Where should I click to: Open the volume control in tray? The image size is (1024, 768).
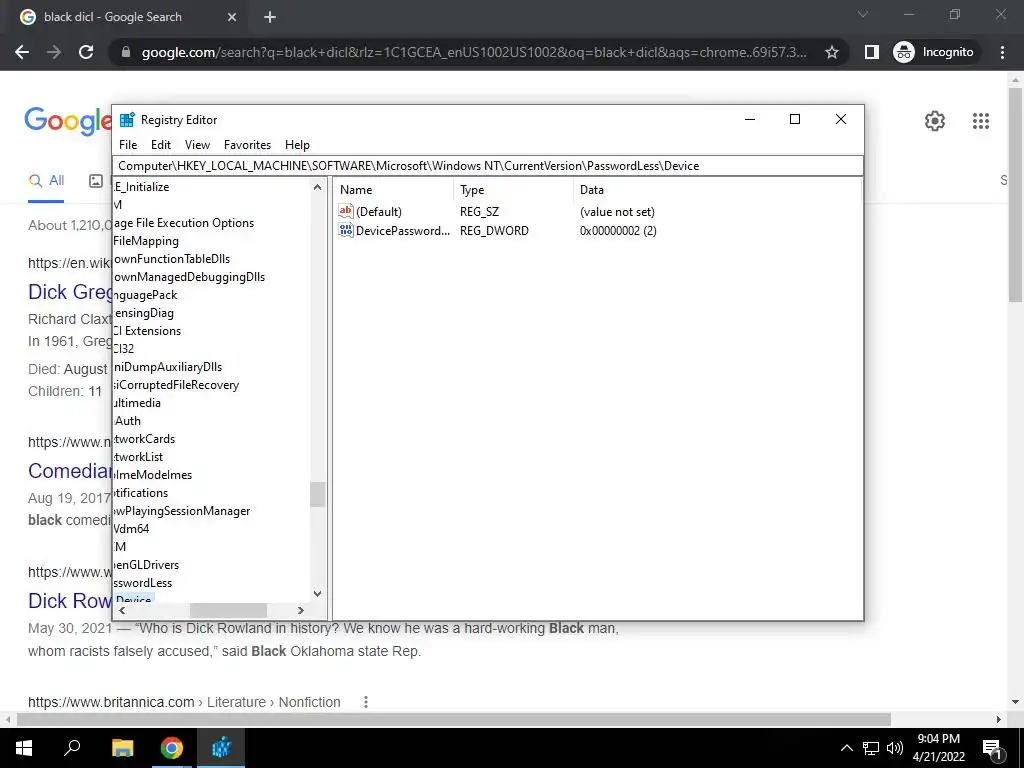click(x=895, y=748)
